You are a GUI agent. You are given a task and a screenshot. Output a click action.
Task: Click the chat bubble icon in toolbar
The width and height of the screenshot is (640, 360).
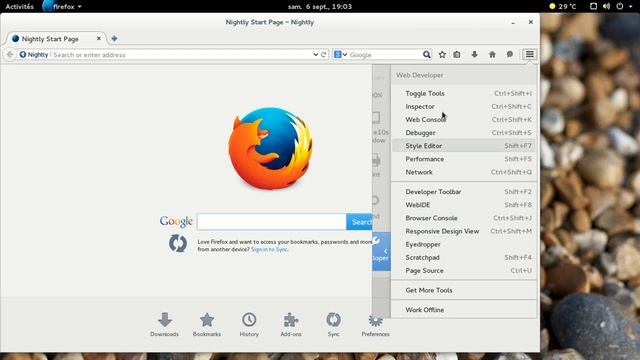click(510, 54)
